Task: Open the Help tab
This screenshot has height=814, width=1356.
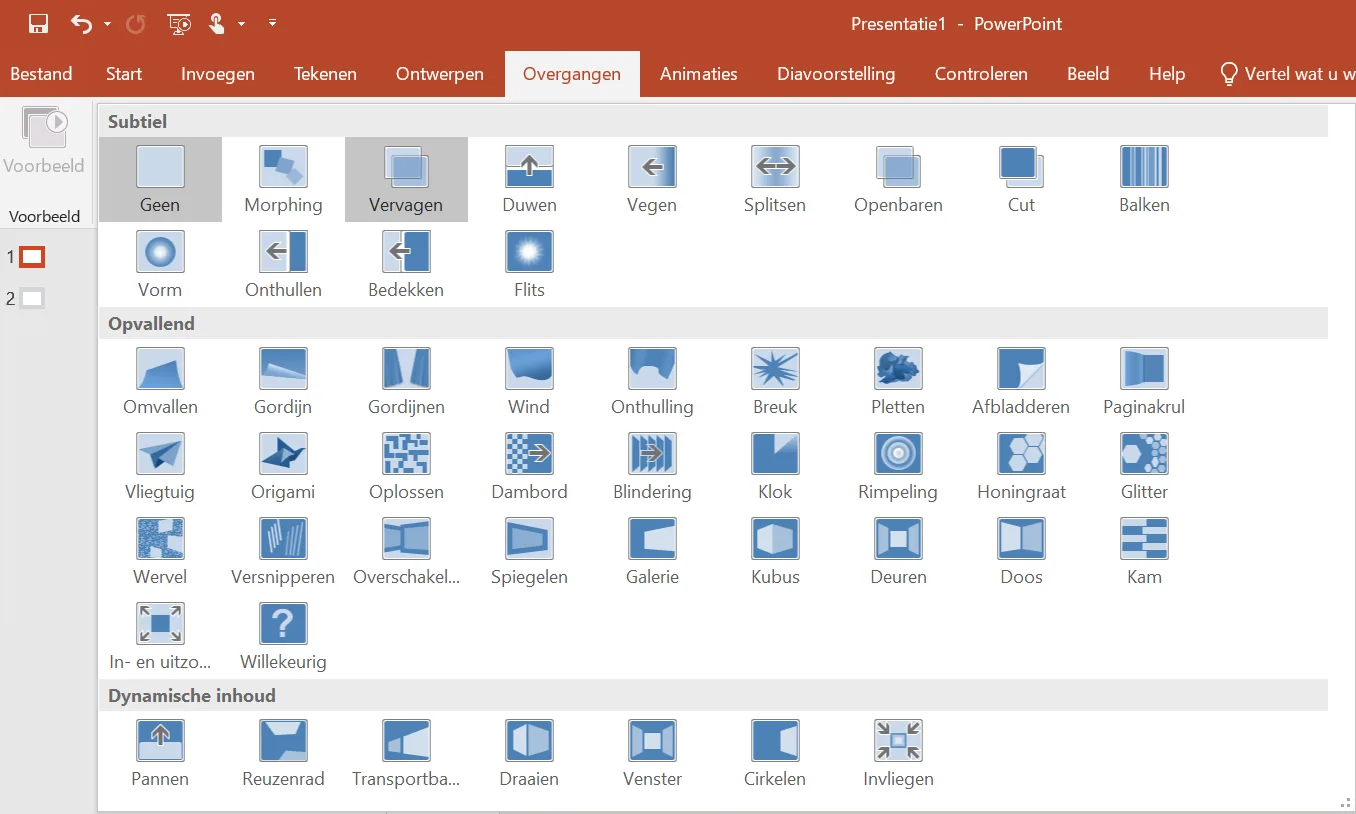Action: click(x=1167, y=74)
